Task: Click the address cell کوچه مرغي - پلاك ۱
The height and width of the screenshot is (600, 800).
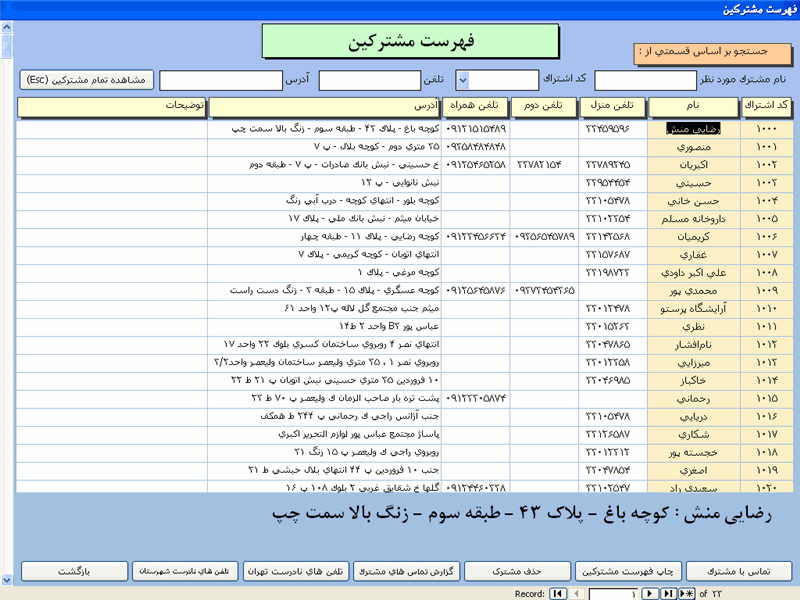Action: [x=324, y=273]
